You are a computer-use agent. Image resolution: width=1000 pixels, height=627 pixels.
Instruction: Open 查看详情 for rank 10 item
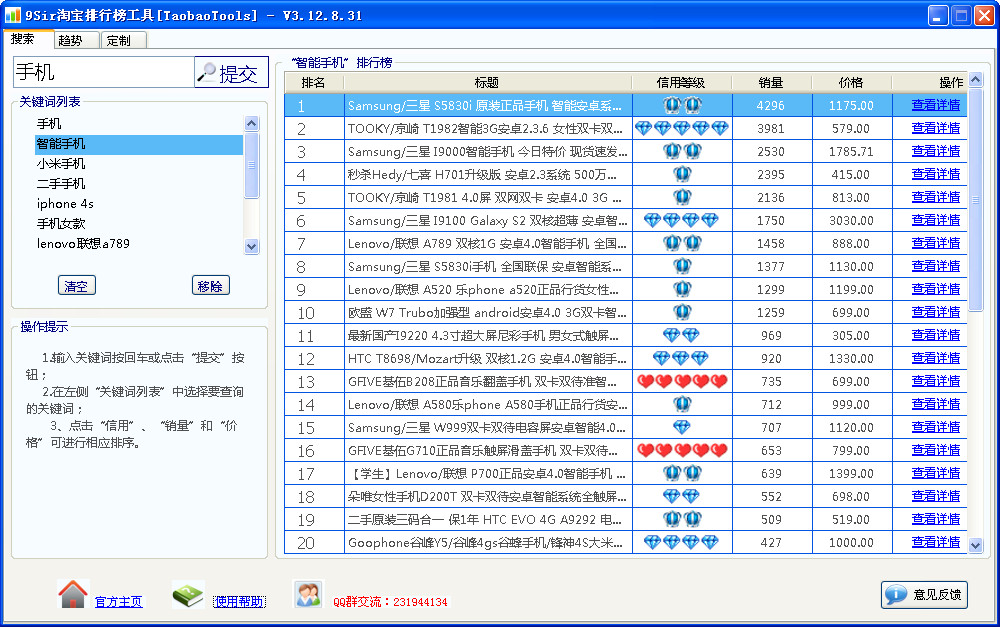pos(936,312)
